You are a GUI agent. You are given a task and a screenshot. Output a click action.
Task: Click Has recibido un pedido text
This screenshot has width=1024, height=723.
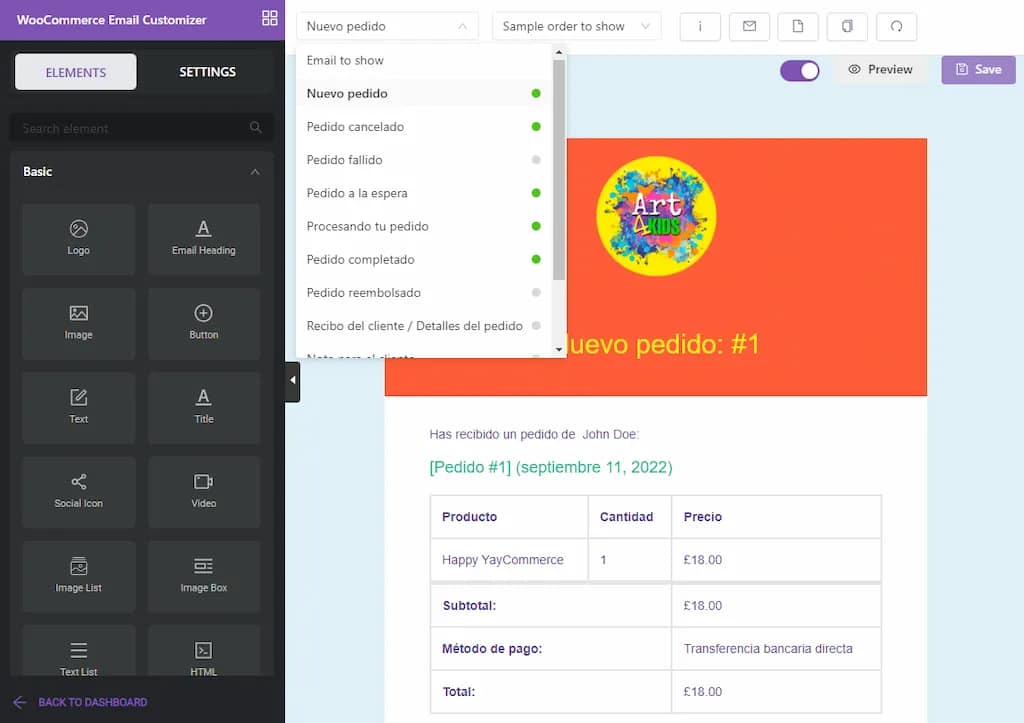coord(534,434)
